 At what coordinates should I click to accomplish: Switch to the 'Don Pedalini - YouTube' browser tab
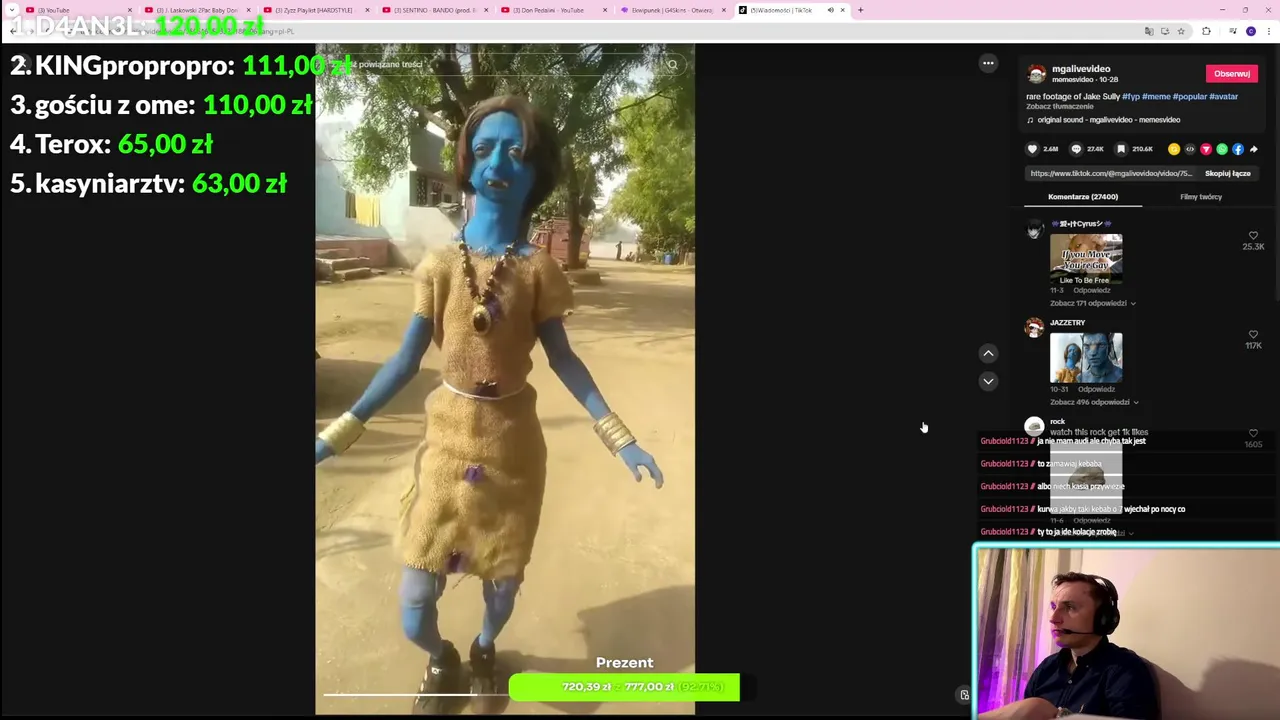(x=554, y=10)
